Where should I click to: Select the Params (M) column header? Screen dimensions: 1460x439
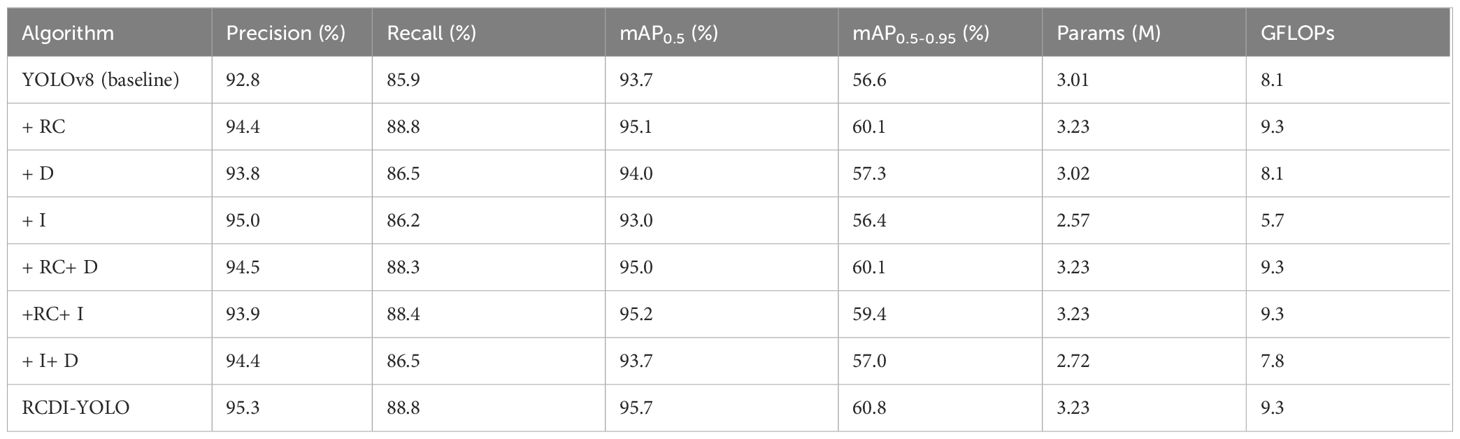(1108, 33)
